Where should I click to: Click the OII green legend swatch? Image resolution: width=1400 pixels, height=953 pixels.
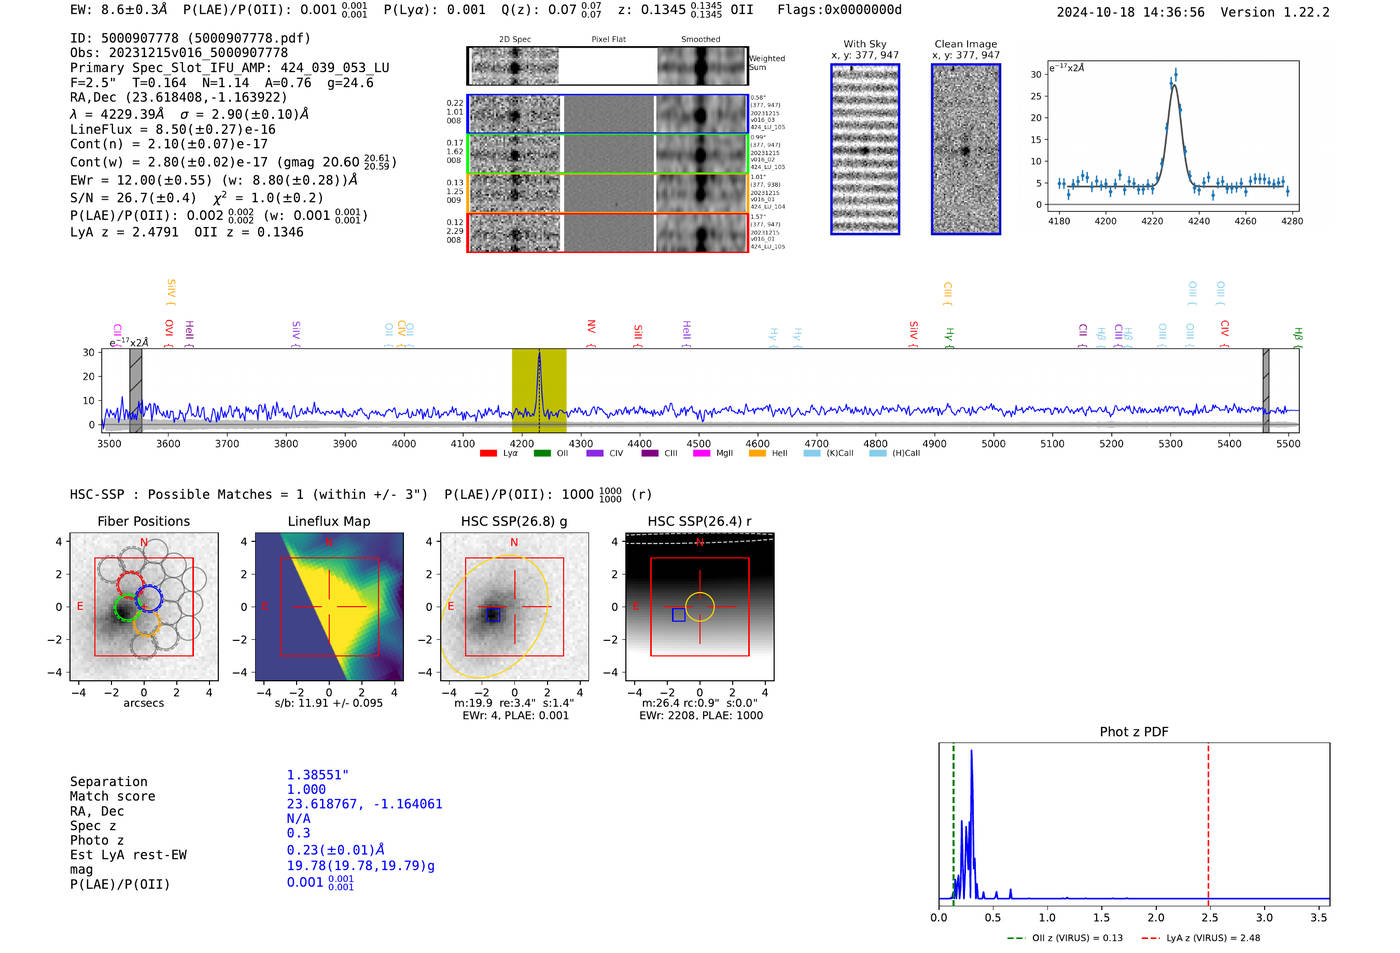(542, 454)
